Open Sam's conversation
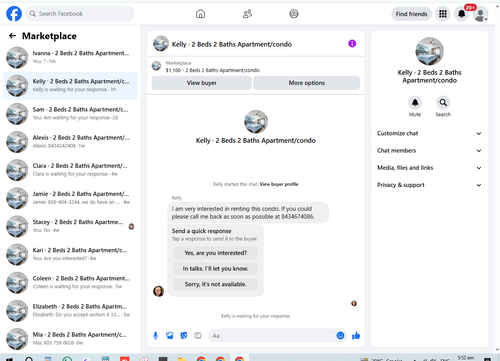 (x=70, y=114)
